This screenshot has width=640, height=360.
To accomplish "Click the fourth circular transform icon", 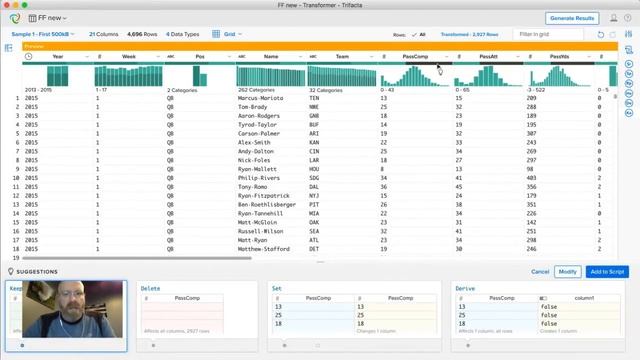I will tap(629, 93).
